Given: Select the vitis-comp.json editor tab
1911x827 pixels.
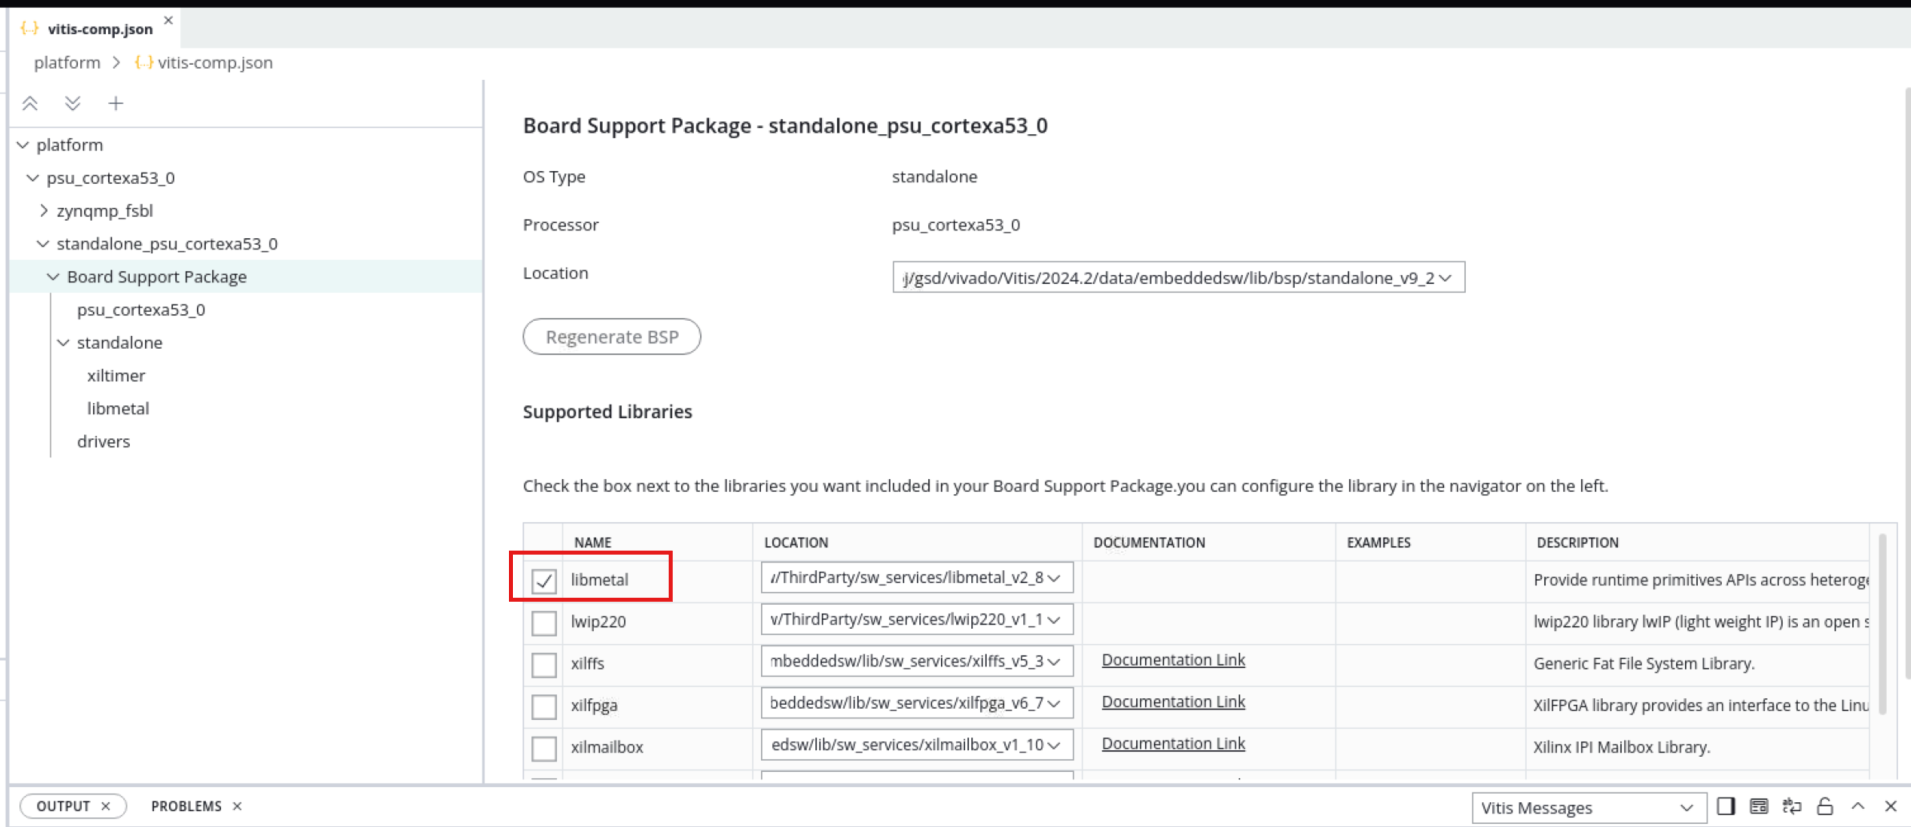Looking at the screenshot, I should [x=99, y=29].
